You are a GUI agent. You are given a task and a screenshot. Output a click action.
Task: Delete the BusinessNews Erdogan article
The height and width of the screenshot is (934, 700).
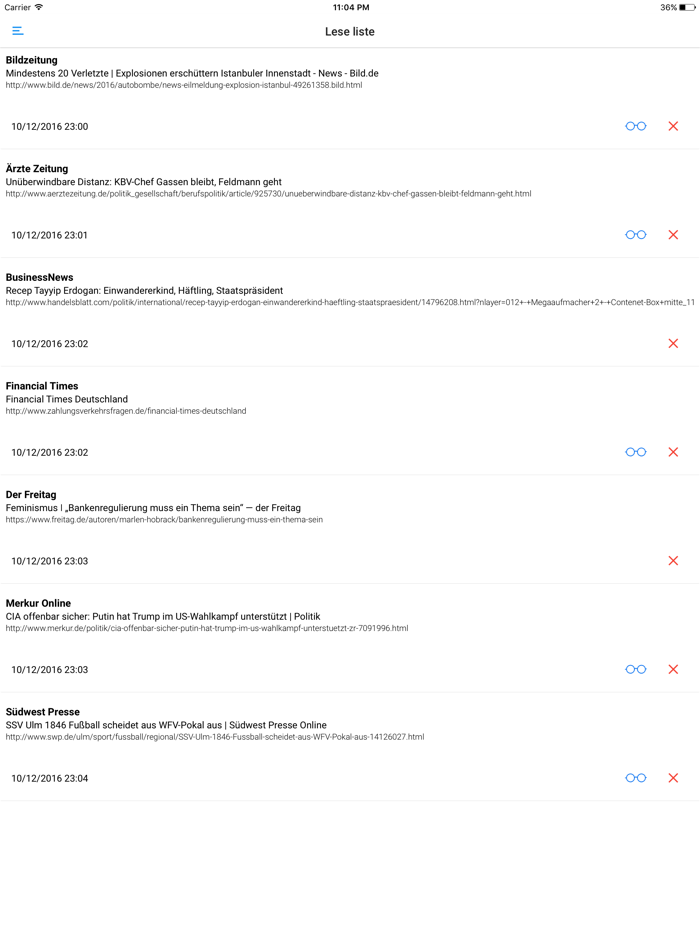(673, 343)
